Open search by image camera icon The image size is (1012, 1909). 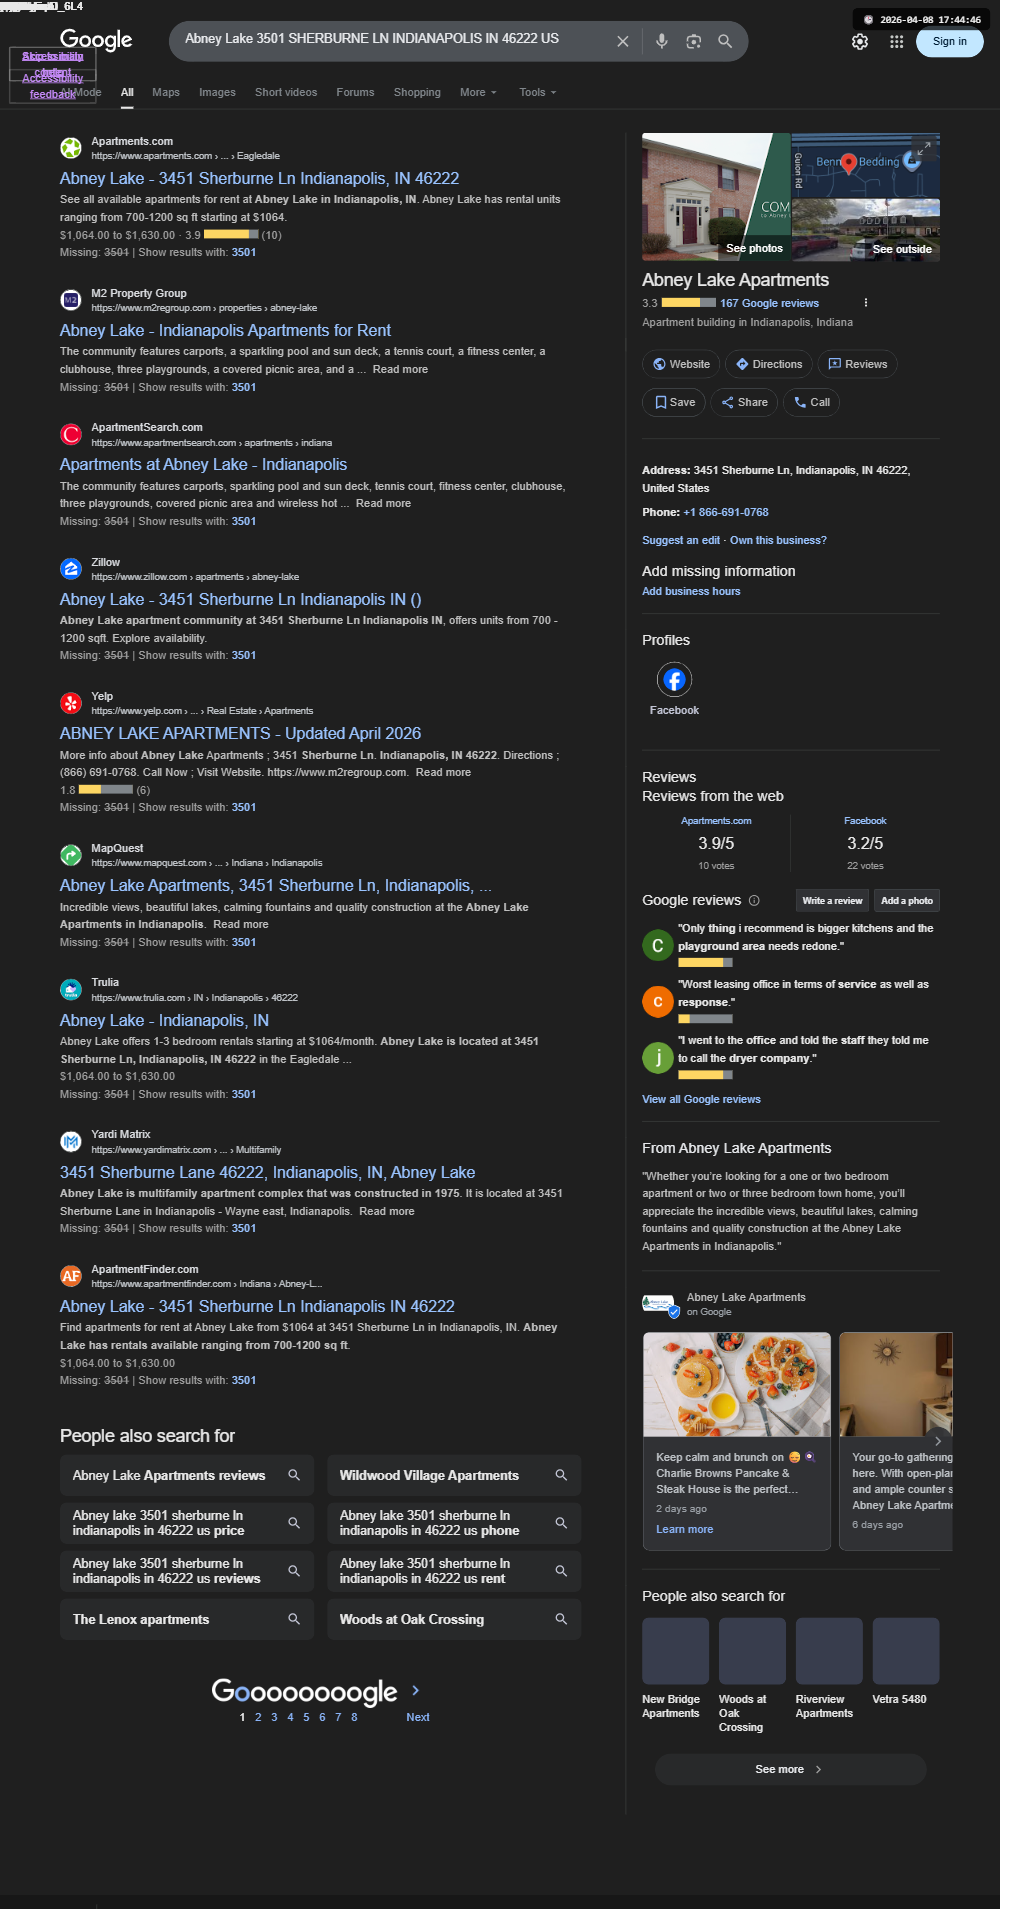(x=693, y=41)
